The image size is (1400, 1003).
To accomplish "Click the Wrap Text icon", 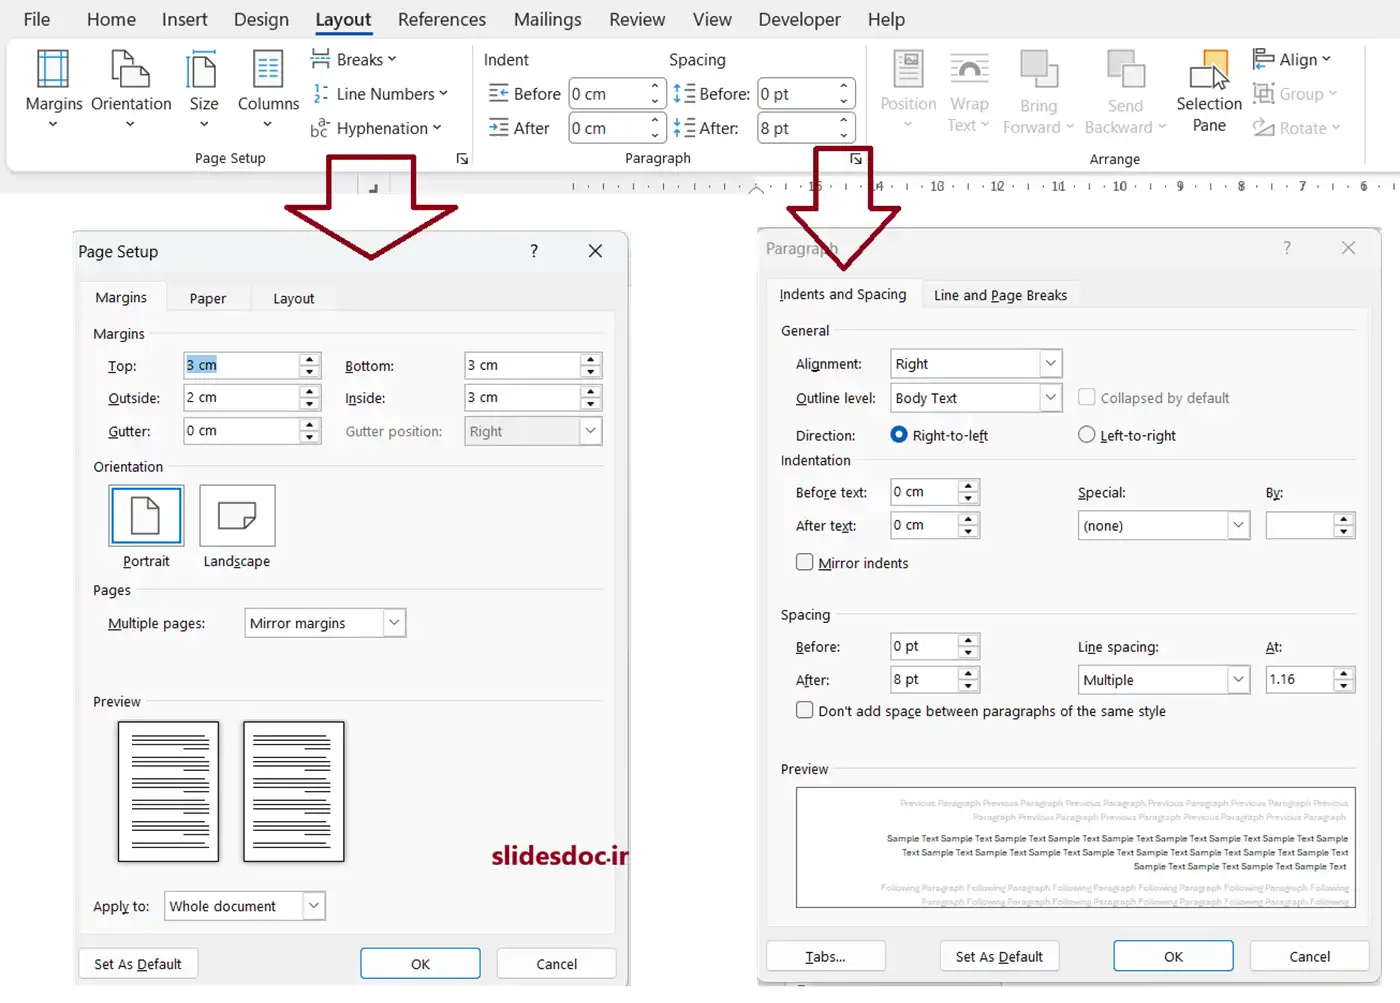I will (969, 69).
